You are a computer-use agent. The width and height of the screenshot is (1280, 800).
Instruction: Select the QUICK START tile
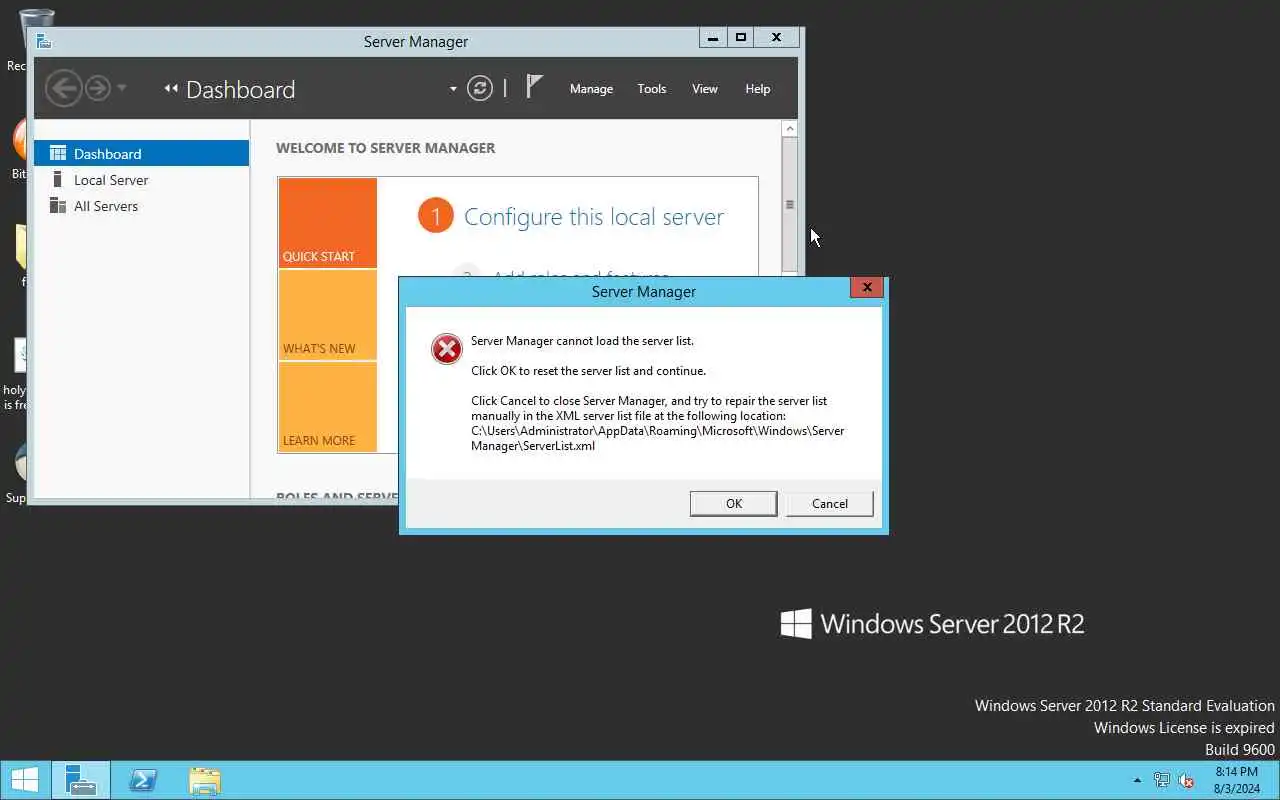click(328, 223)
